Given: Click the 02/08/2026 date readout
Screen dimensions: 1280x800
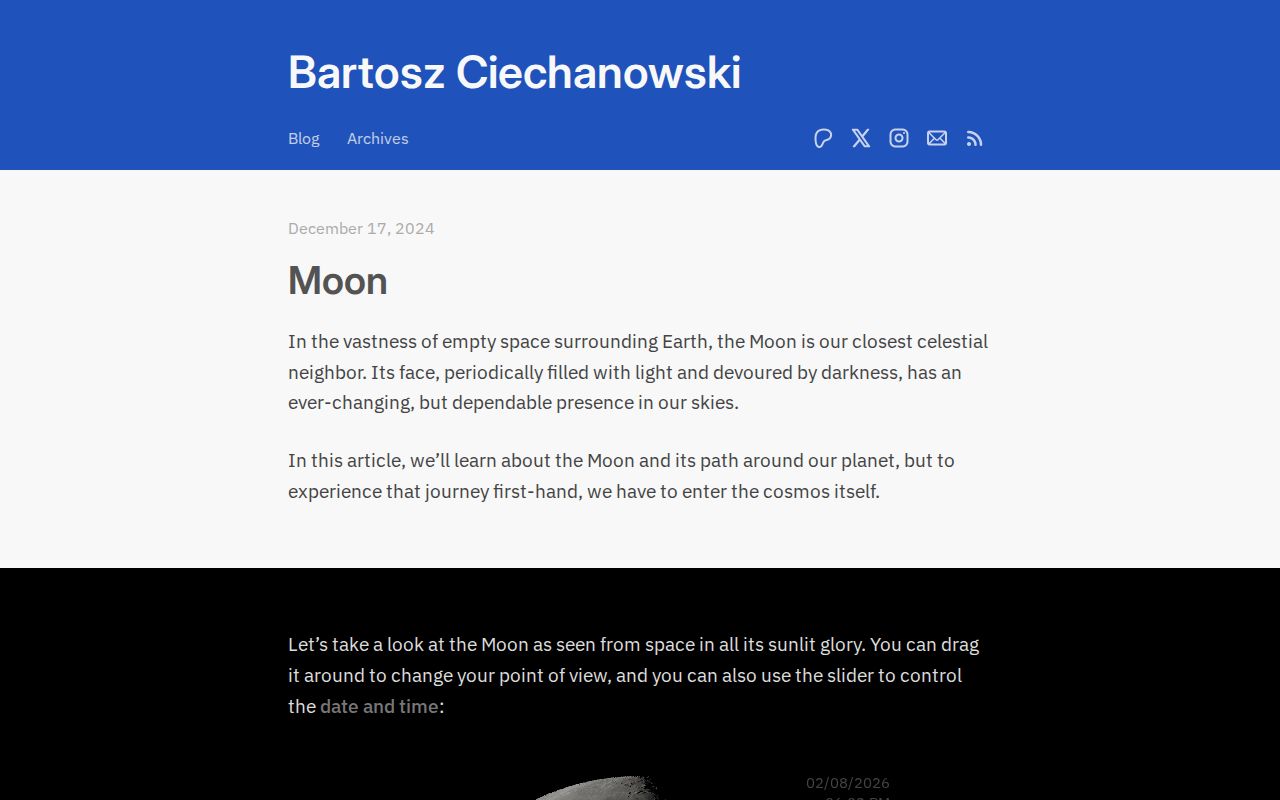Looking at the screenshot, I should 848,783.
